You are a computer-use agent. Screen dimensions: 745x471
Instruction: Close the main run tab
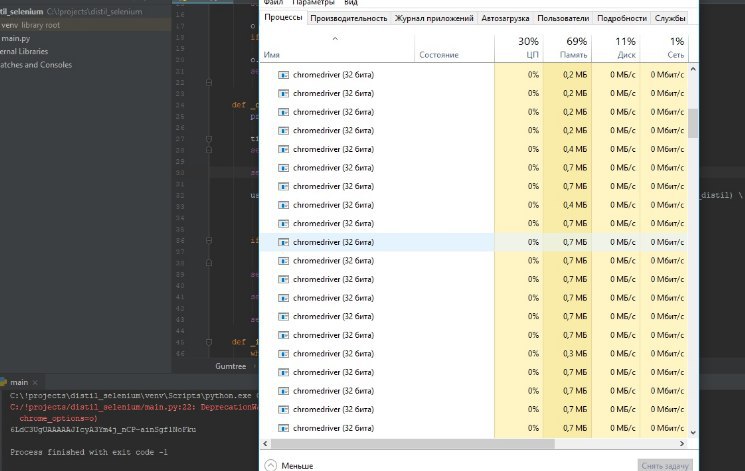pos(35,383)
